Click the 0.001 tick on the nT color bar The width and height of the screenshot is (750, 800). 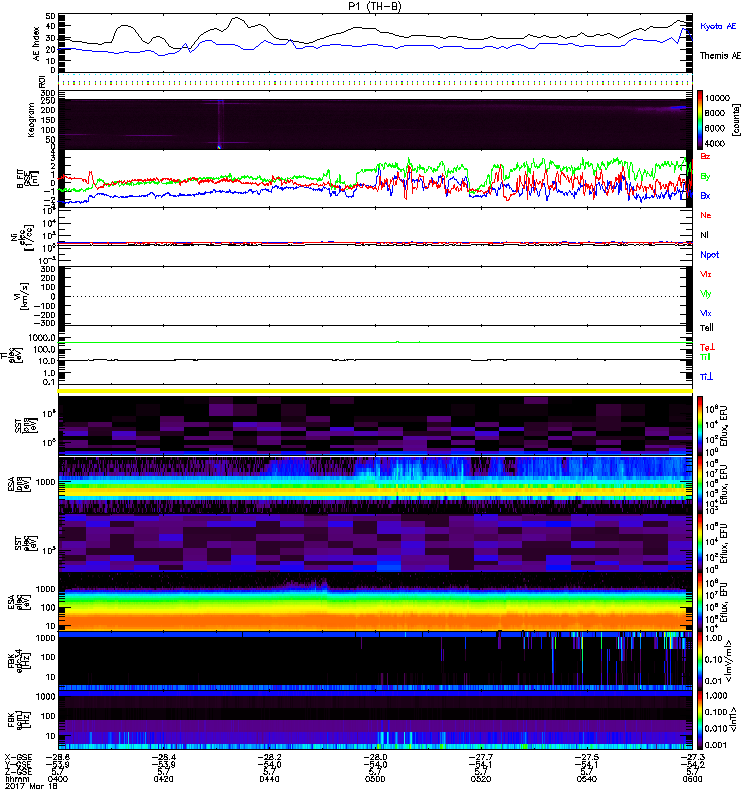715,745
